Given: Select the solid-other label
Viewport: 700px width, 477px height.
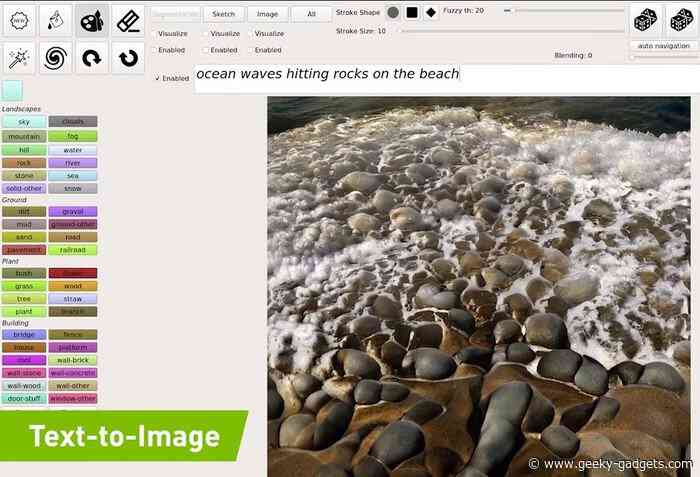Looking at the screenshot, I should click(x=24, y=188).
